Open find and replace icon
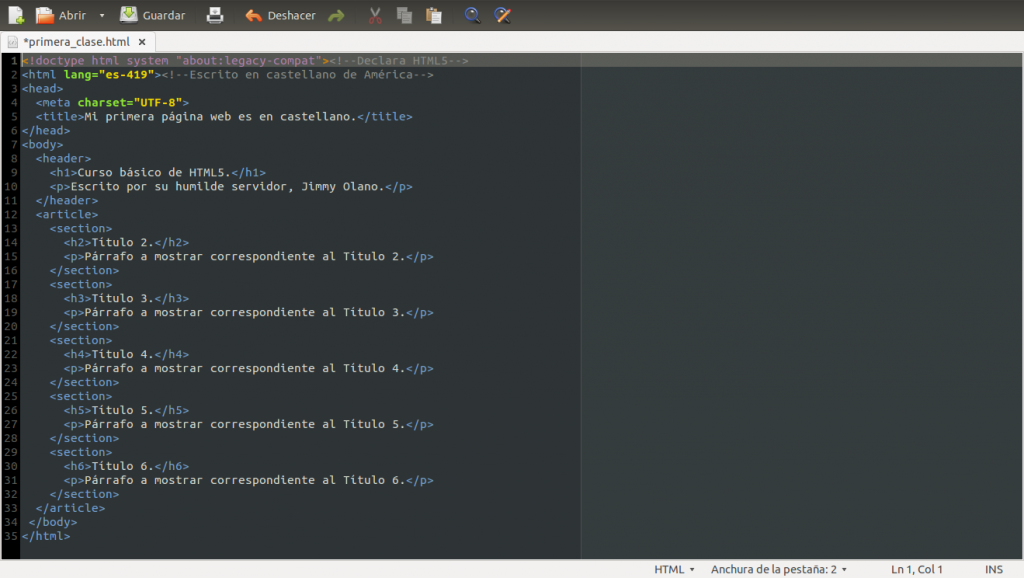Screen dimensions: 1024x578 (x=502, y=15)
